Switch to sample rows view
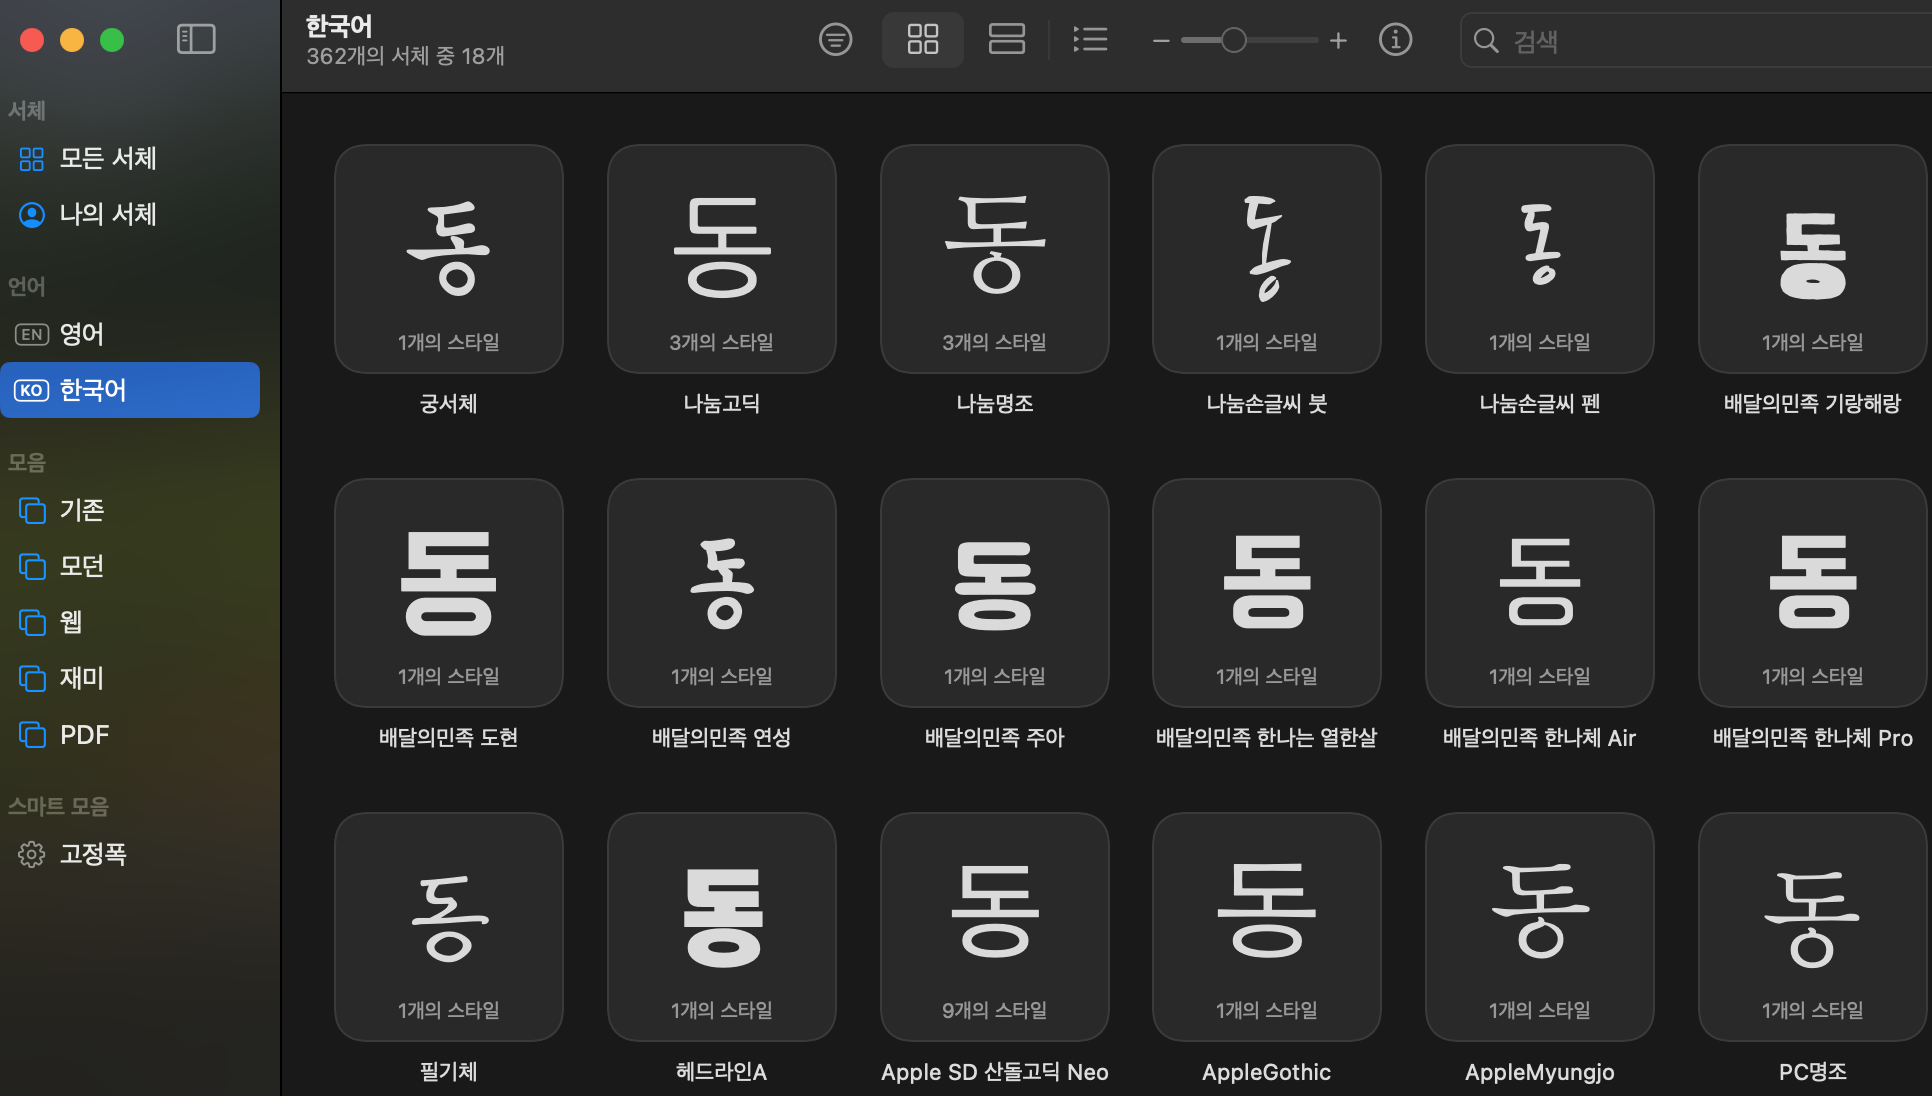 (1006, 39)
